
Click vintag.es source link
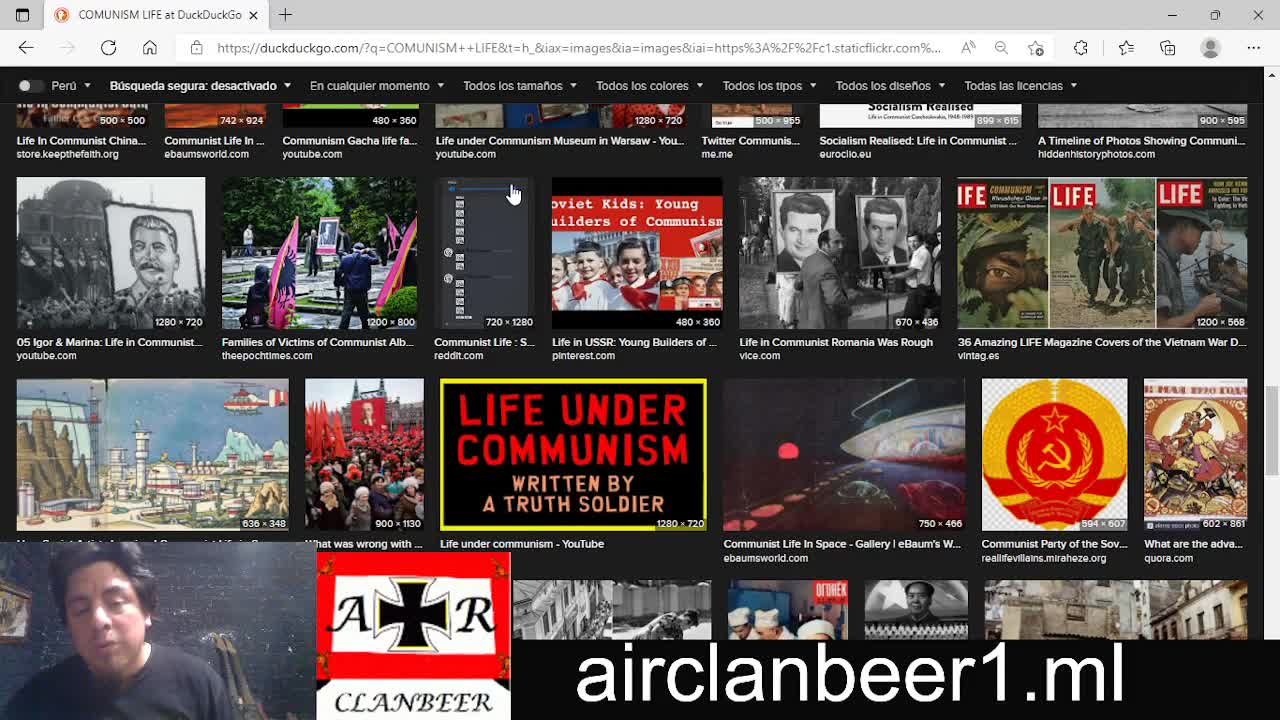point(978,356)
